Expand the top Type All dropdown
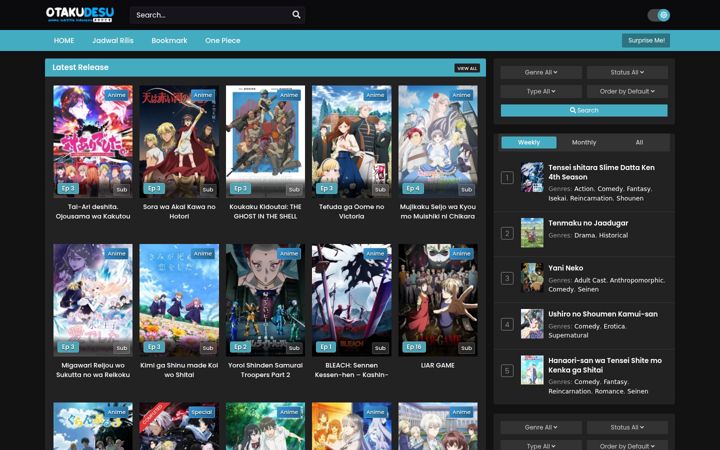This screenshot has width=720, height=450. click(x=541, y=91)
